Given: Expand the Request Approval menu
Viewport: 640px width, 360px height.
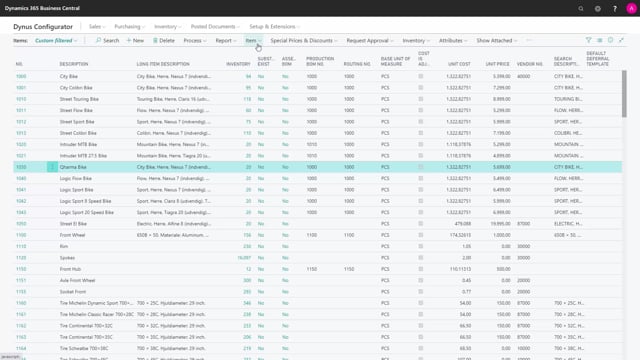Looking at the screenshot, I should tap(370, 40).
